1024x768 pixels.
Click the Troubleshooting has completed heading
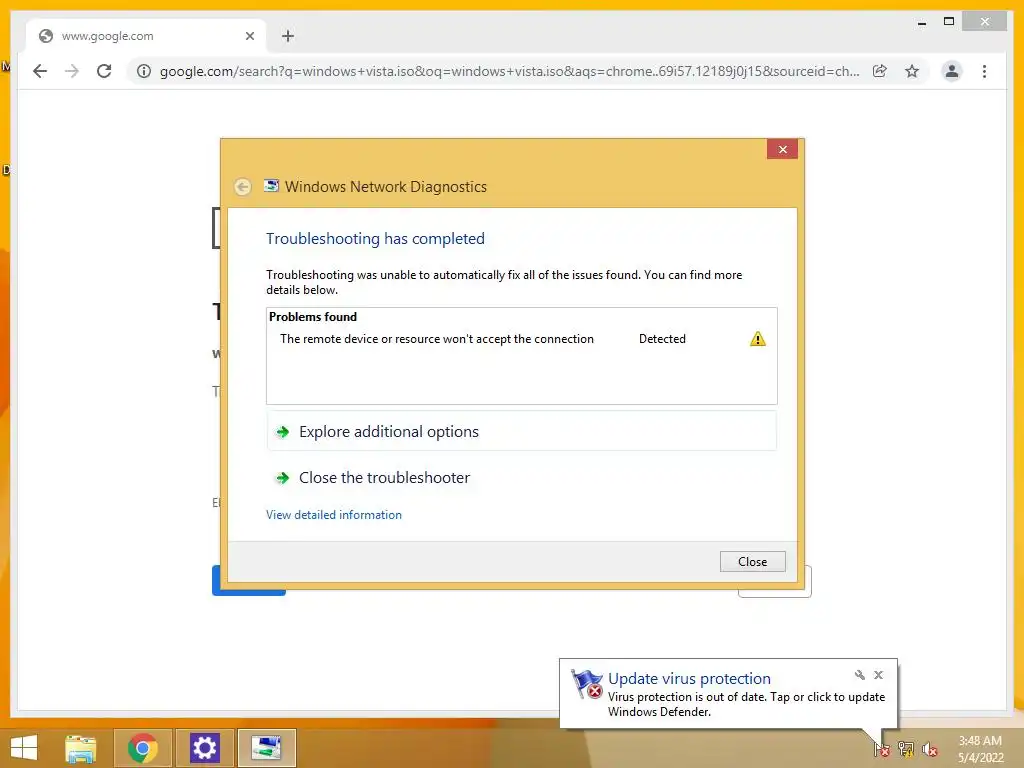pyautogui.click(x=376, y=238)
